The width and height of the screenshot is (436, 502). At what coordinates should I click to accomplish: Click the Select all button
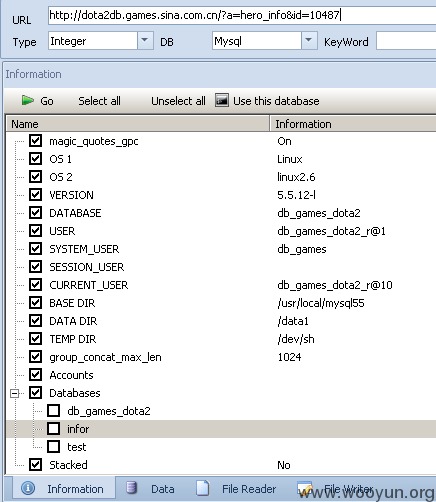click(x=99, y=101)
